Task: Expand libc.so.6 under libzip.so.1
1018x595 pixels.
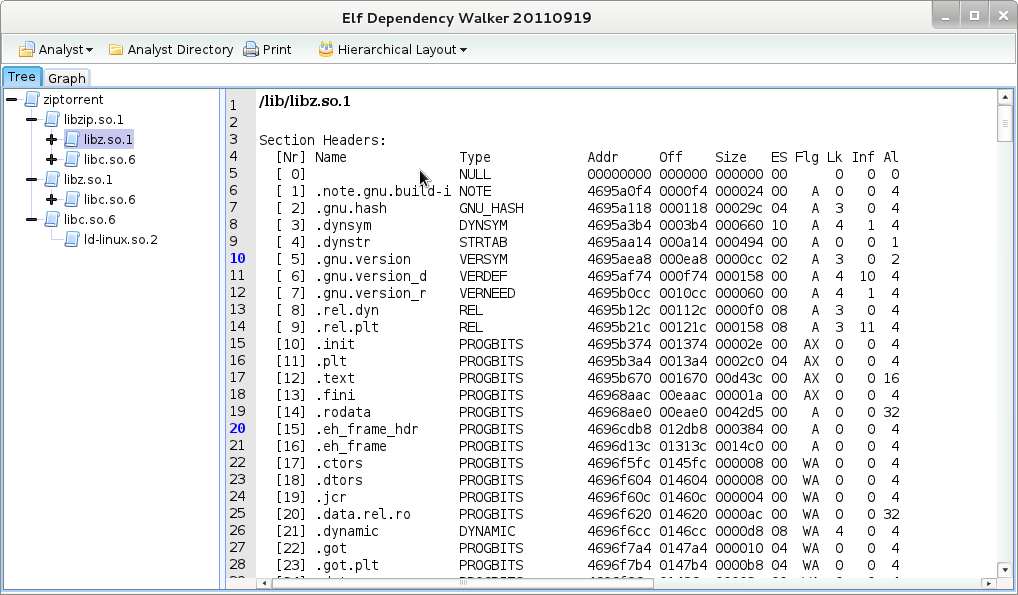Action: coord(52,160)
